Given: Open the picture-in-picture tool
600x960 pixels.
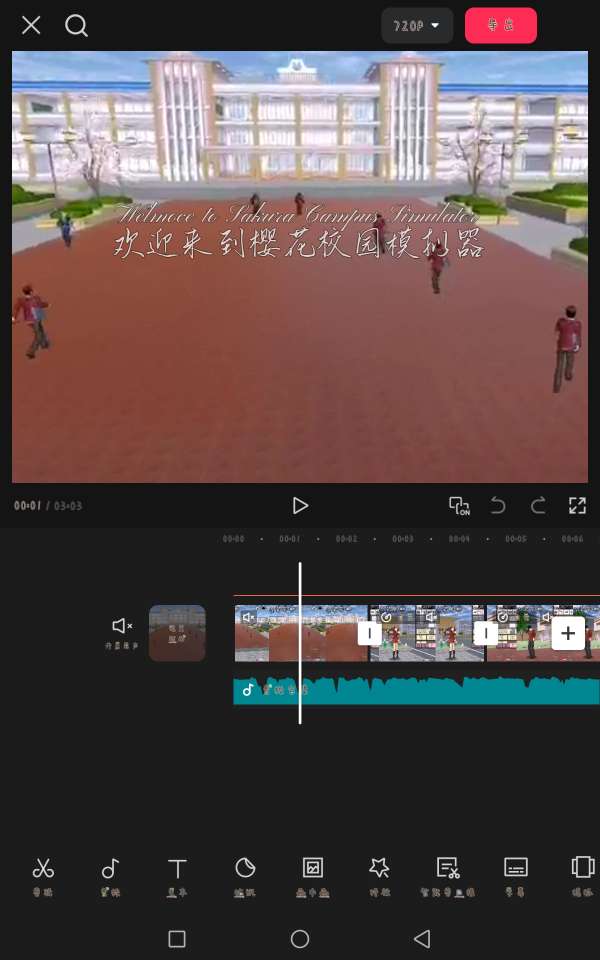Looking at the screenshot, I should pyautogui.click(x=312, y=876).
